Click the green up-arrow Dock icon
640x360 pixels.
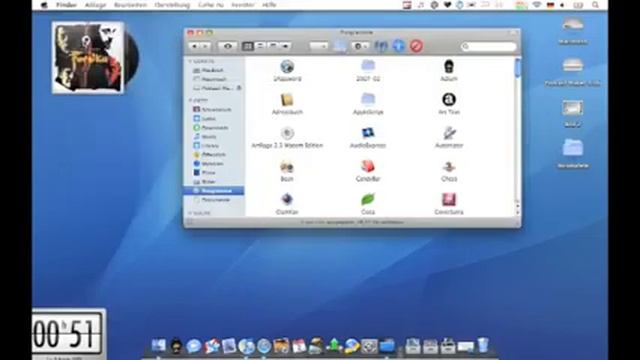point(334,346)
